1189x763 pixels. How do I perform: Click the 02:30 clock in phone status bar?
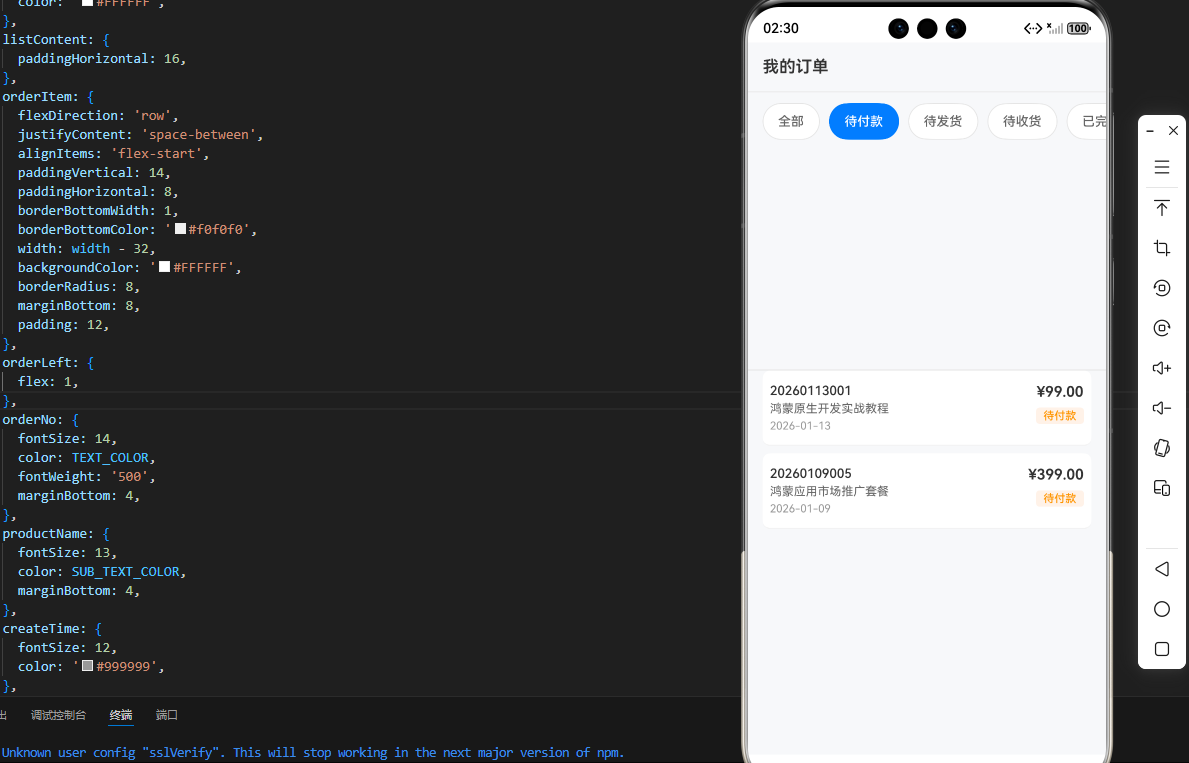pos(780,29)
